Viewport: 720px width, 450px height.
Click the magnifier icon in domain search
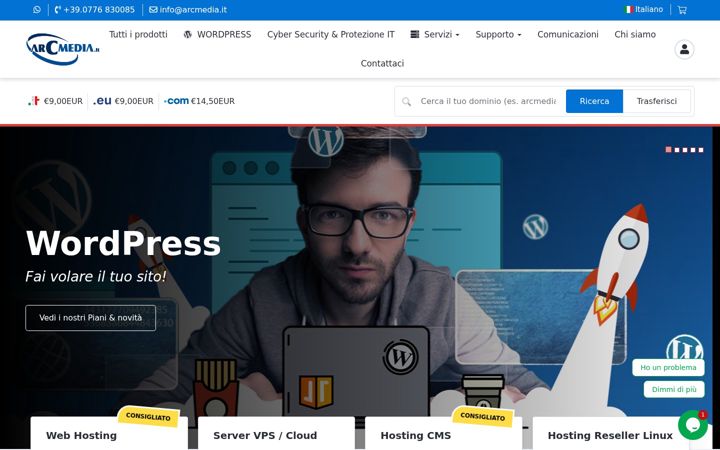pos(406,101)
